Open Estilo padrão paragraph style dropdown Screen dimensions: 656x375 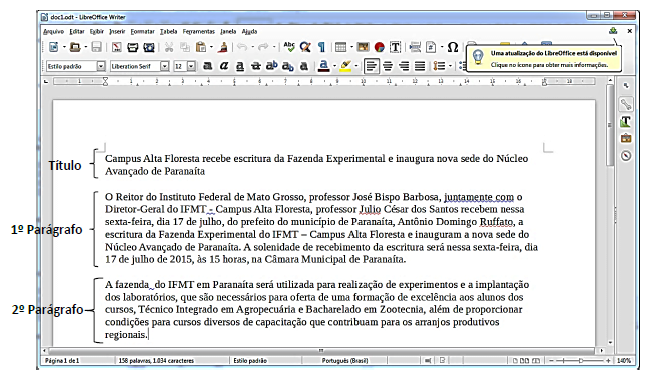coord(101,66)
